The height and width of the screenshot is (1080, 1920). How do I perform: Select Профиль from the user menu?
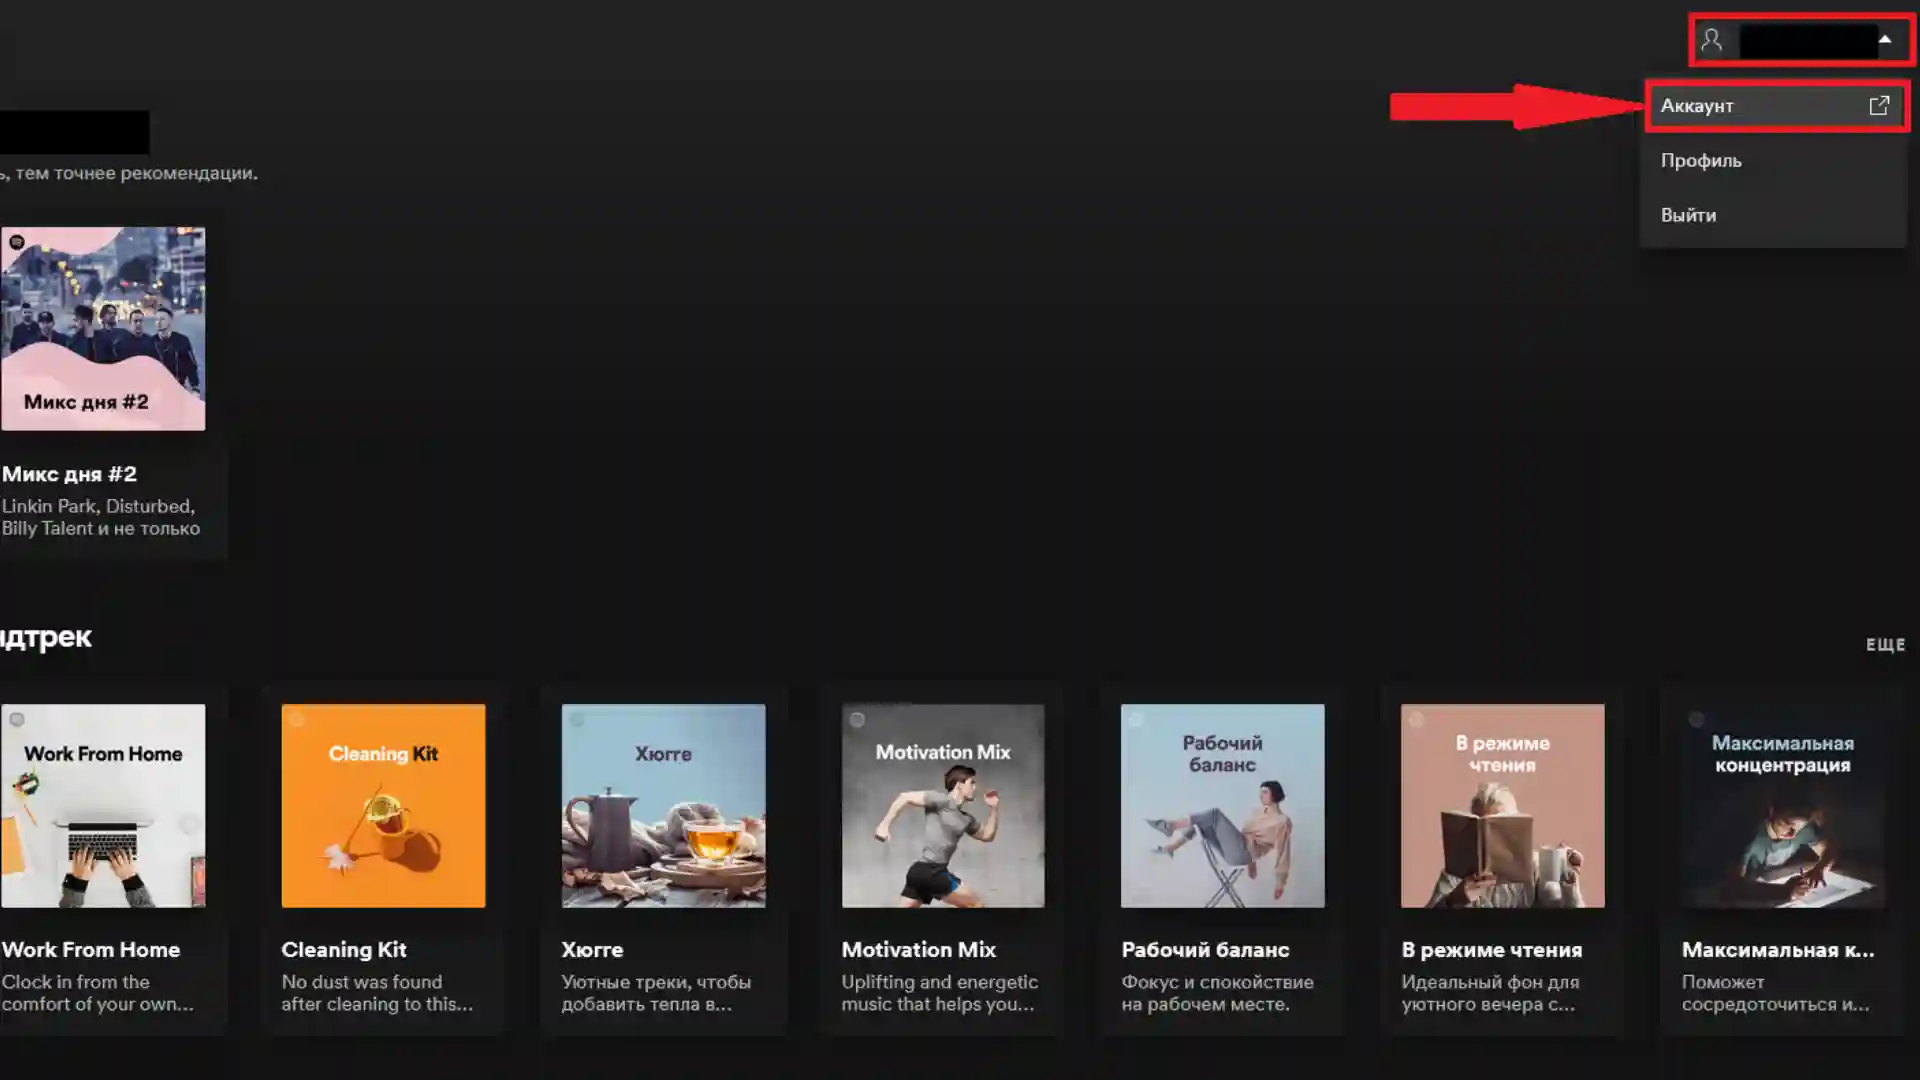click(x=1701, y=161)
